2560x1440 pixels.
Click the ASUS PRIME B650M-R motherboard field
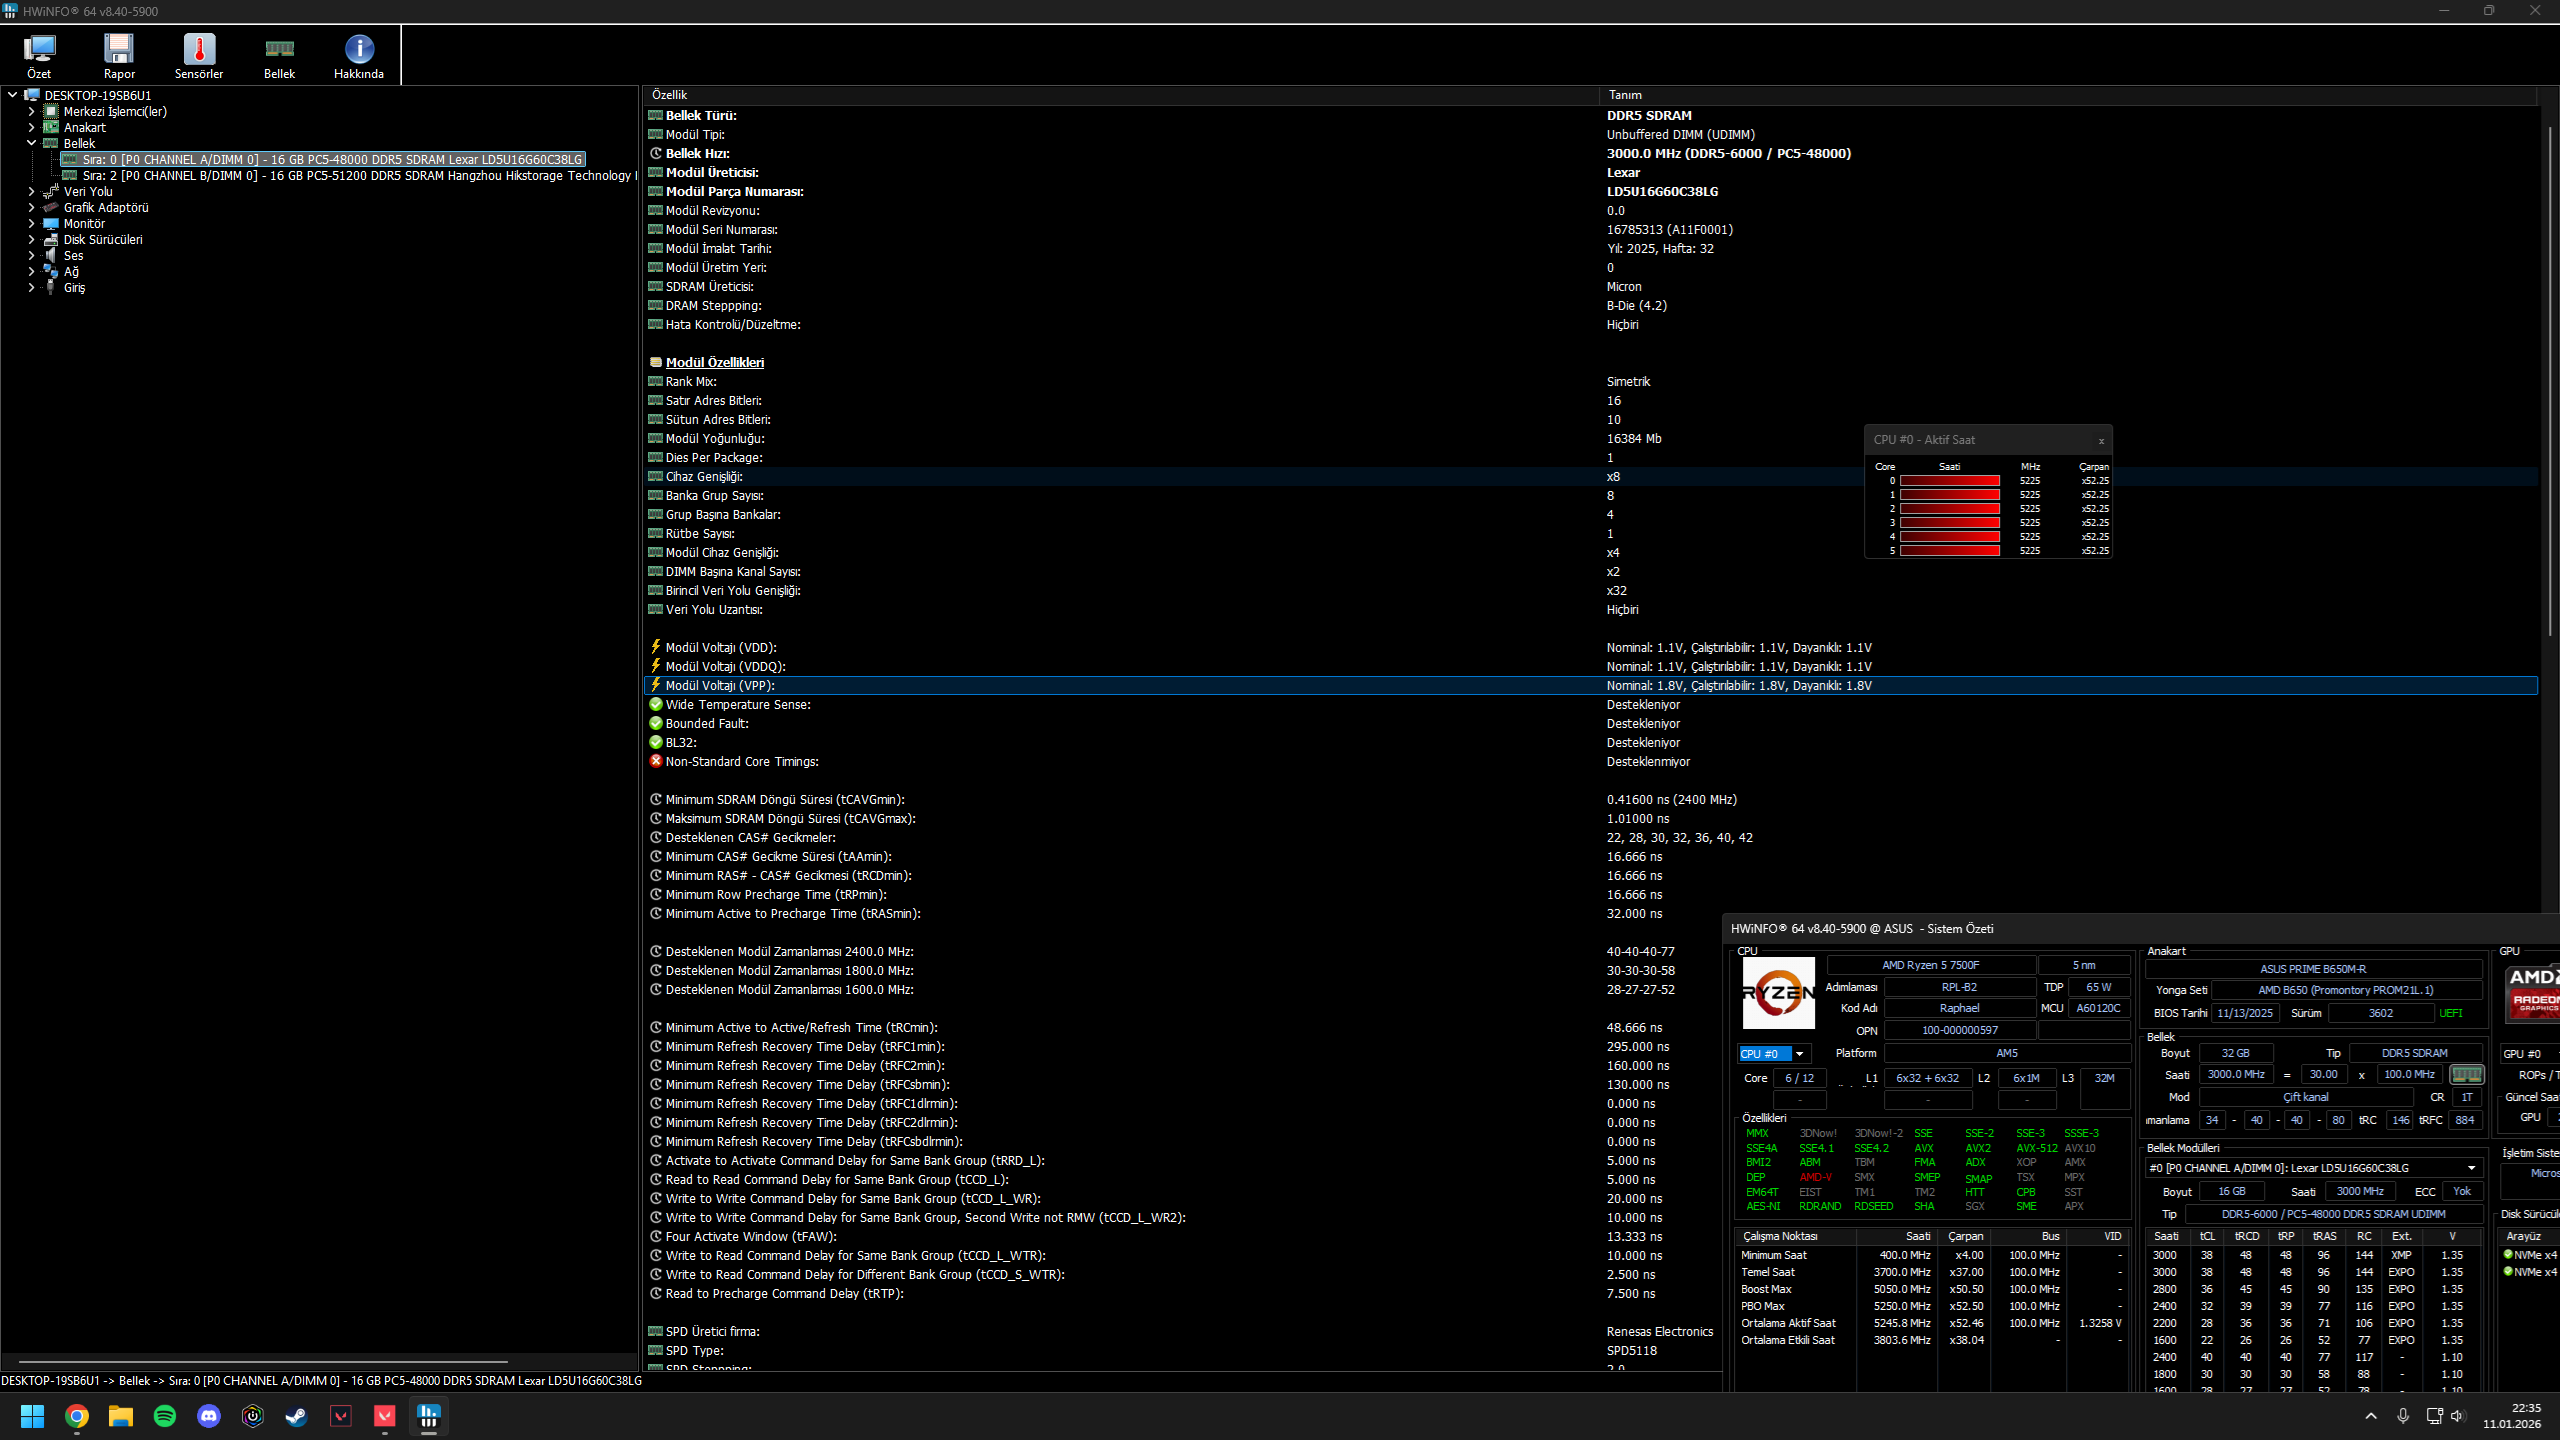pyautogui.click(x=2313, y=969)
